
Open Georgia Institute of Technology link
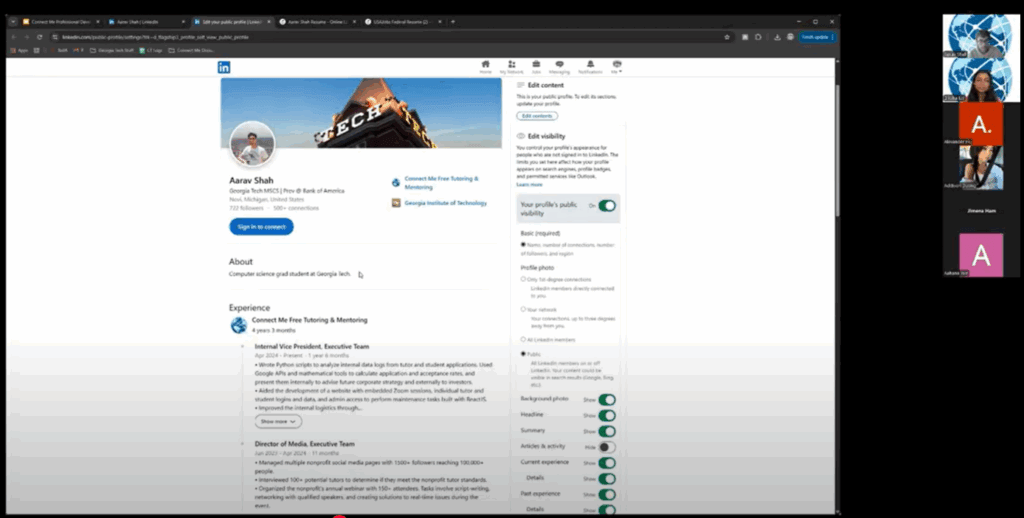(x=445, y=203)
